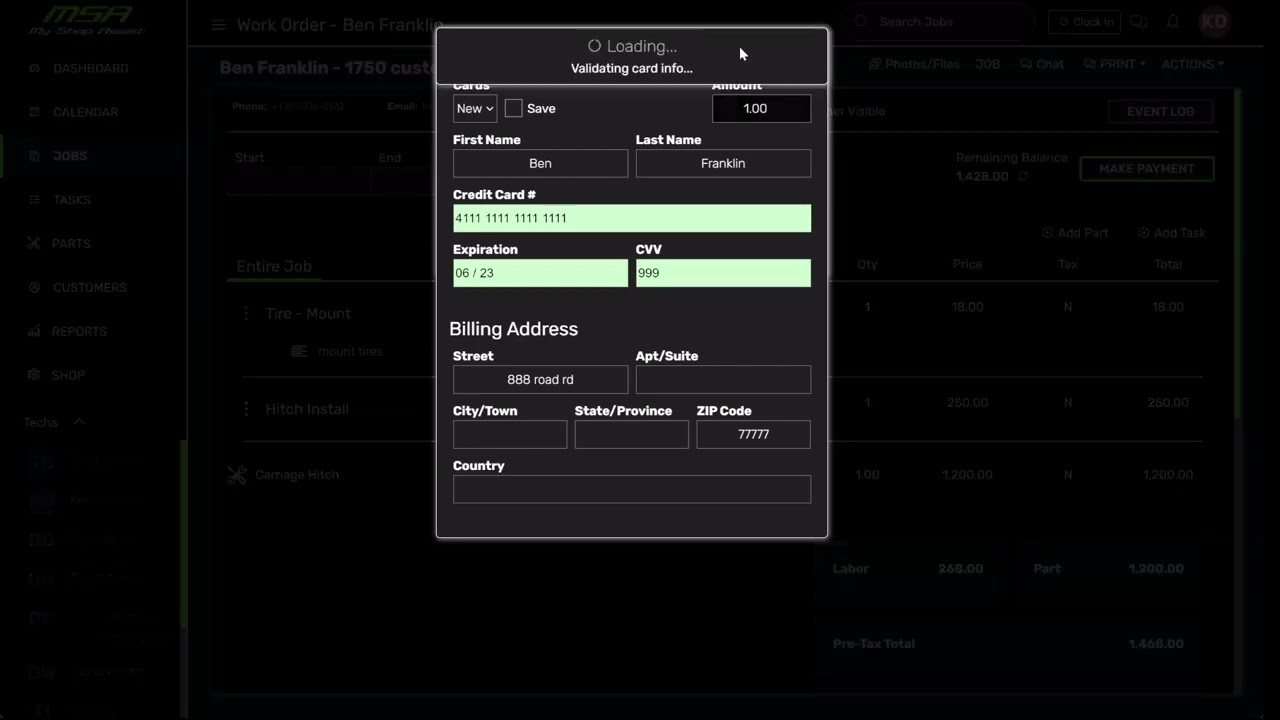Go to CALENDAR in the sidebar
Viewport: 1280px width, 720px height.
(85, 112)
